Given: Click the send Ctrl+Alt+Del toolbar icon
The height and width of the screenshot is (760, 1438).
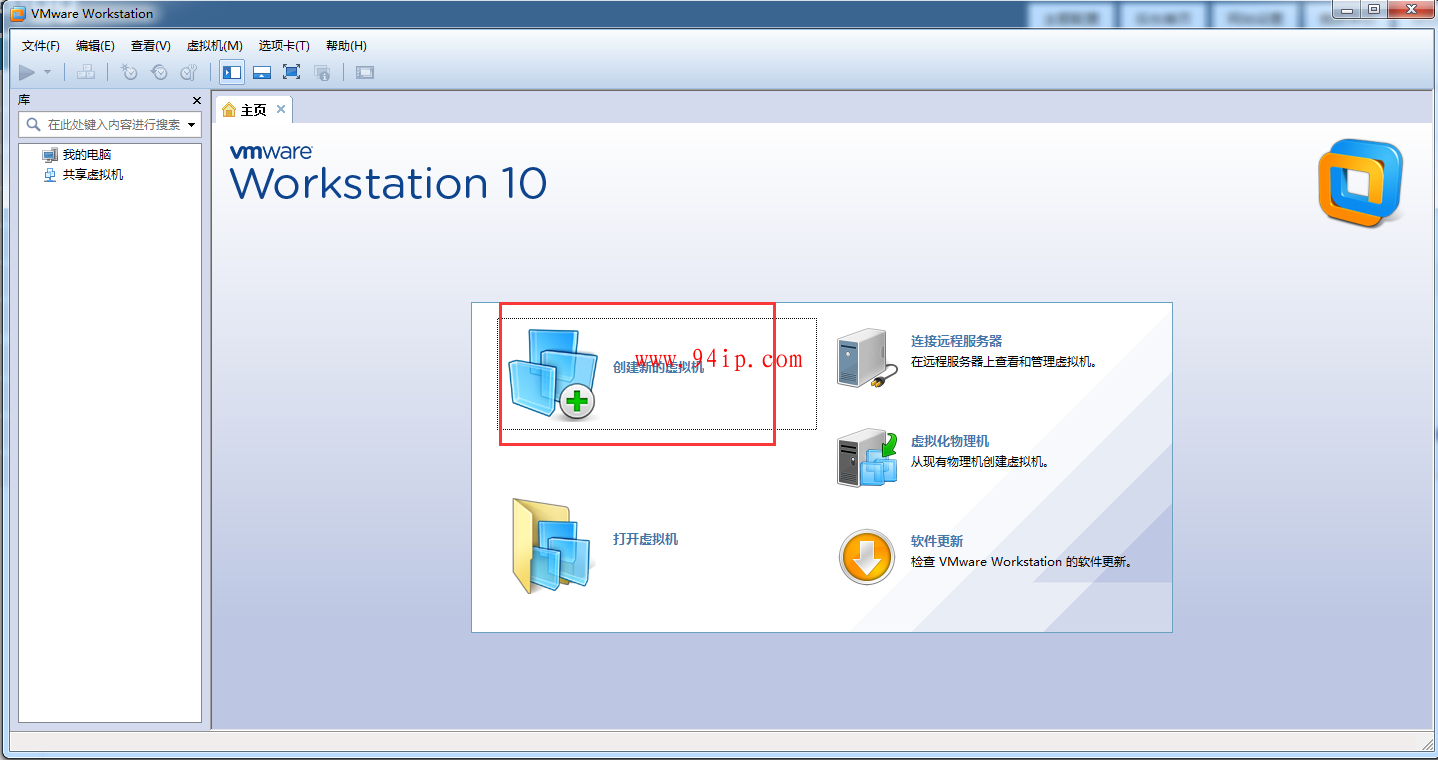Looking at the screenshot, I should click(86, 72).
